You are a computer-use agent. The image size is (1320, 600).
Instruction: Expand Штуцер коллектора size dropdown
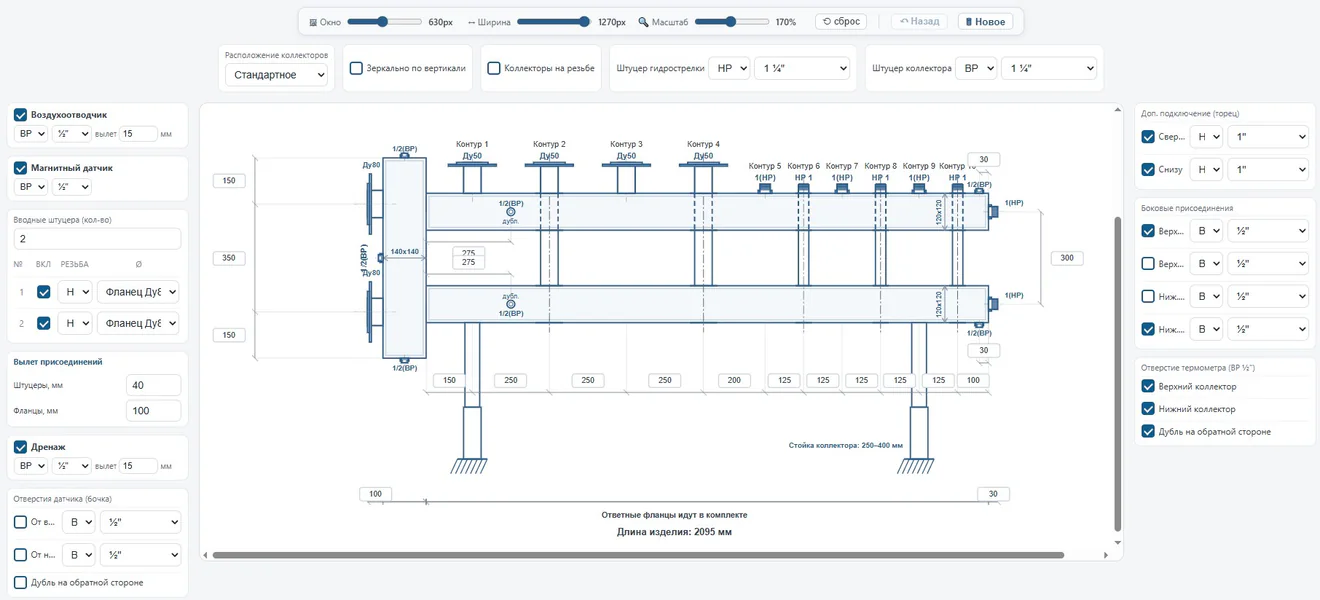[1049, 68]
